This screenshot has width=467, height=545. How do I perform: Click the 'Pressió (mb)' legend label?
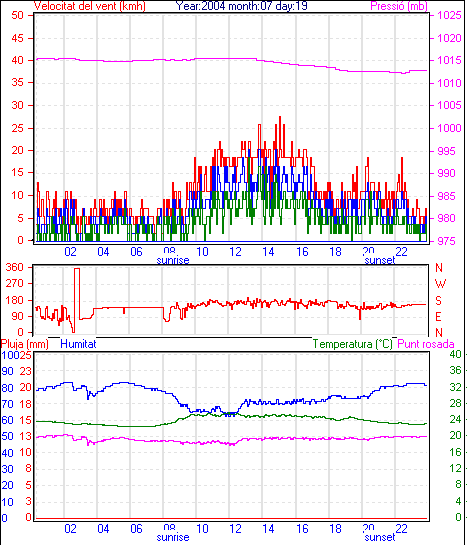(x=399, y=6)
